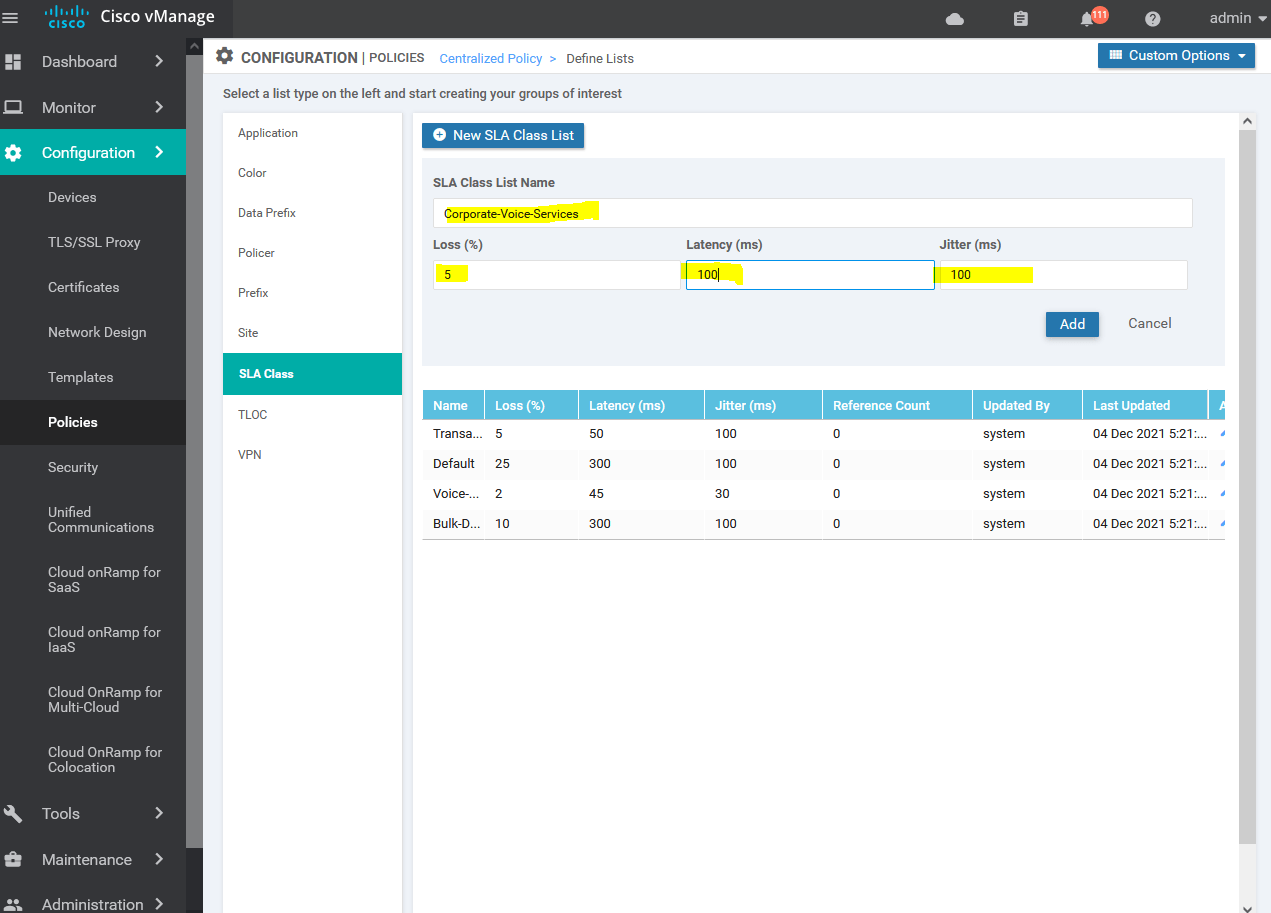The height and width of the screenshot is (913, 1271).
Task: Open the help question mark icon
Action: (1152, 19)
